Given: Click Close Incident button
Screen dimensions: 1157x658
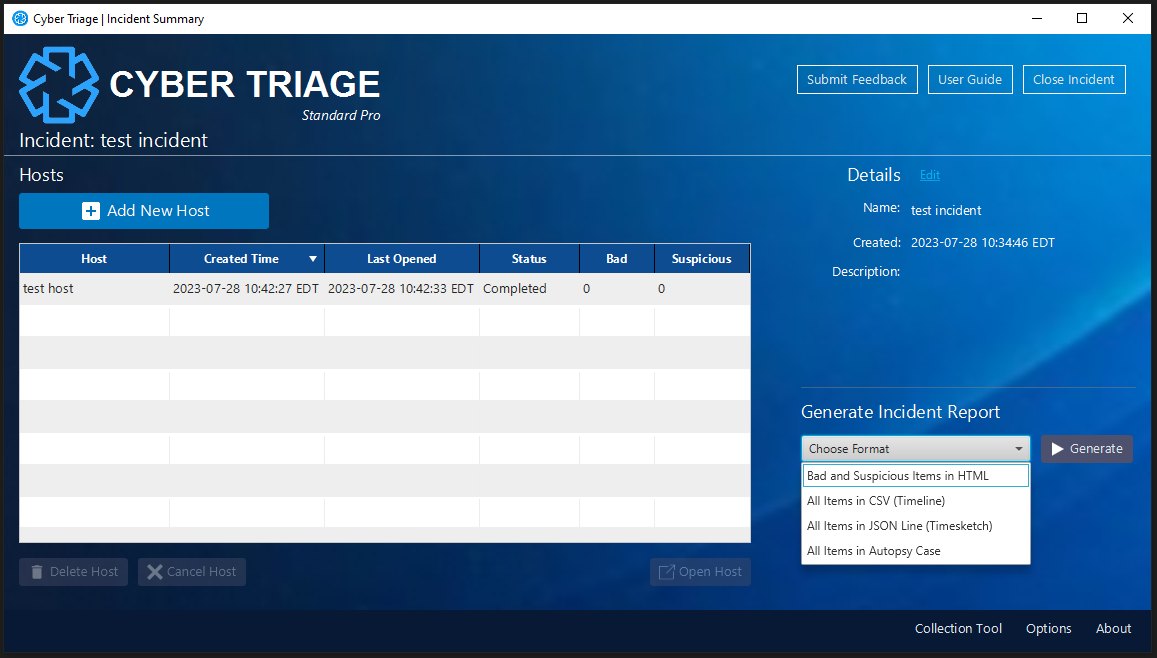Looking at the screenshot, I should click(x=1074, y=80).
